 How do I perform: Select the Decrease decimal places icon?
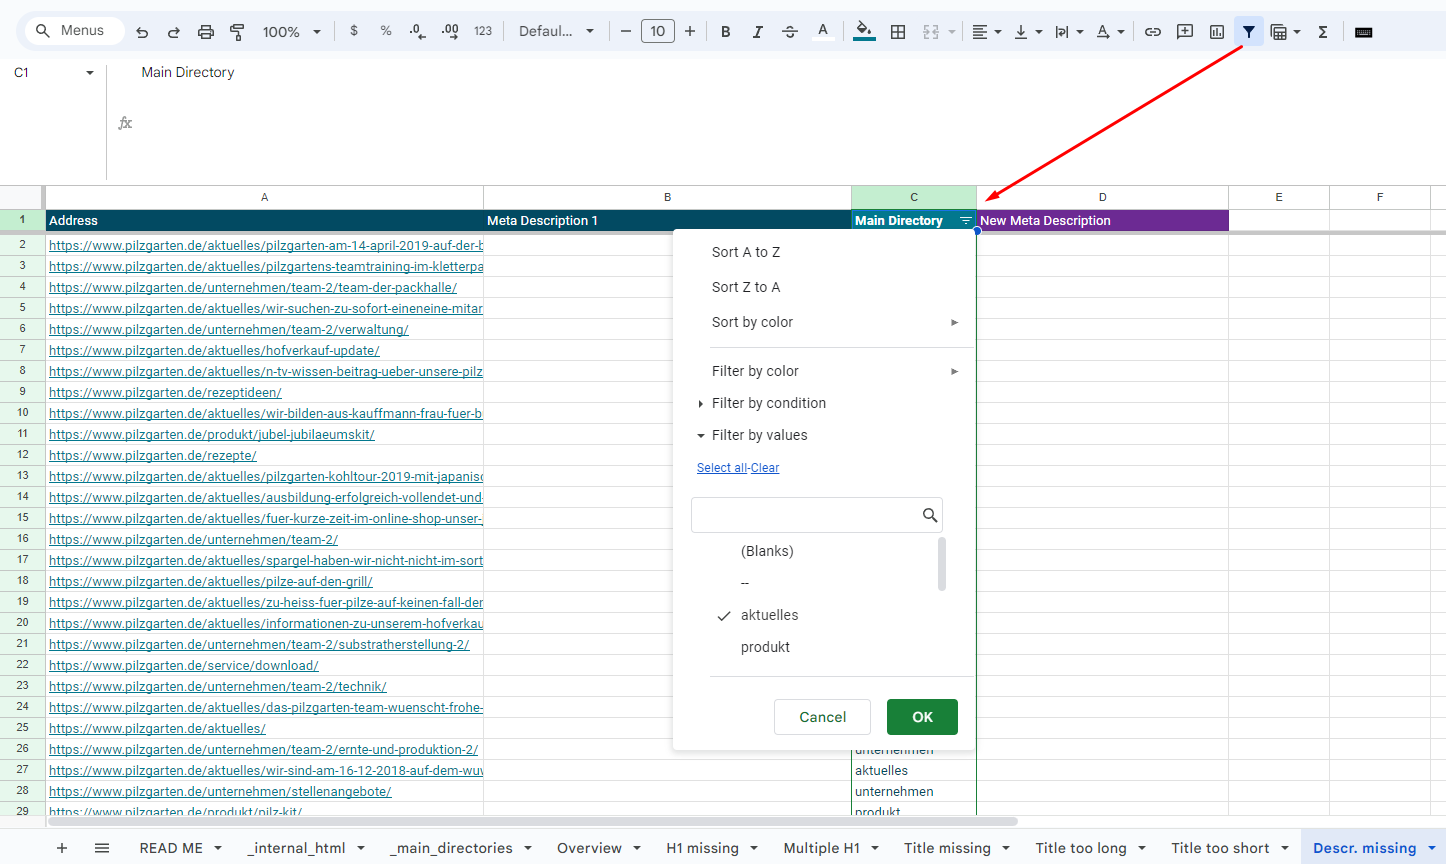417,31
